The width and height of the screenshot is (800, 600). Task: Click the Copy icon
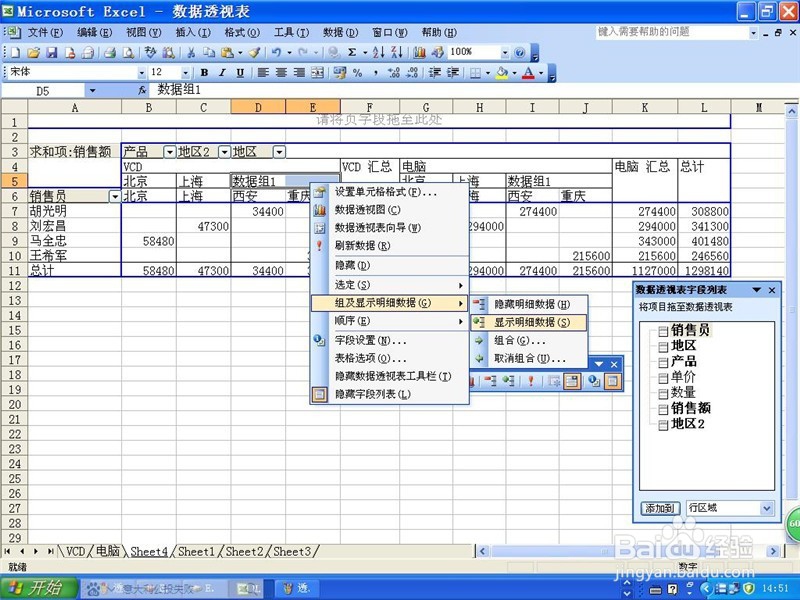(209, 52)
